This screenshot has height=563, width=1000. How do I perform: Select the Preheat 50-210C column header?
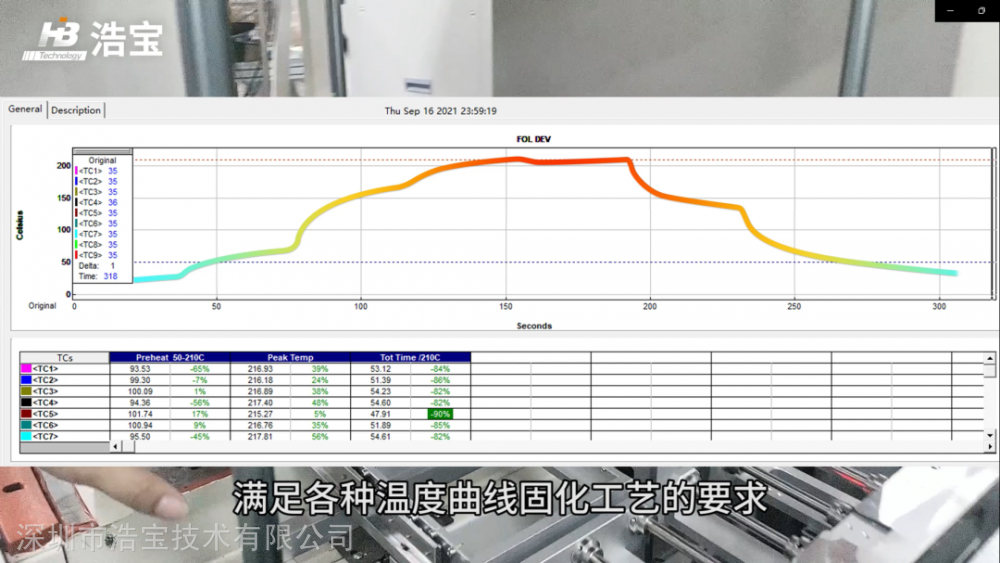pos(170,358)
